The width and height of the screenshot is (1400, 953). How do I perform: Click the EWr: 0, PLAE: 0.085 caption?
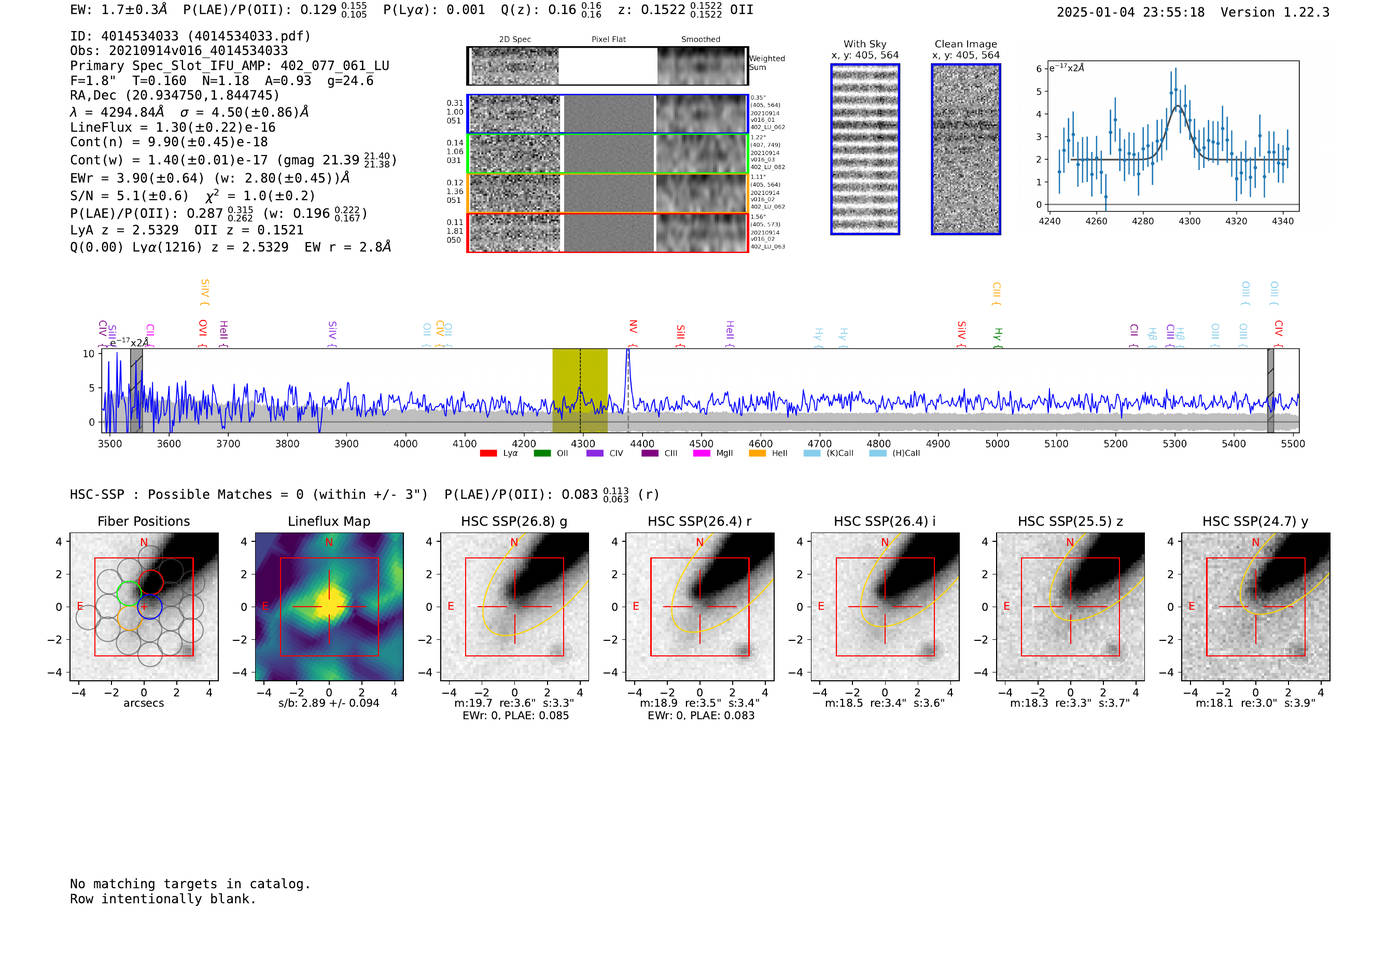(515, 716)
